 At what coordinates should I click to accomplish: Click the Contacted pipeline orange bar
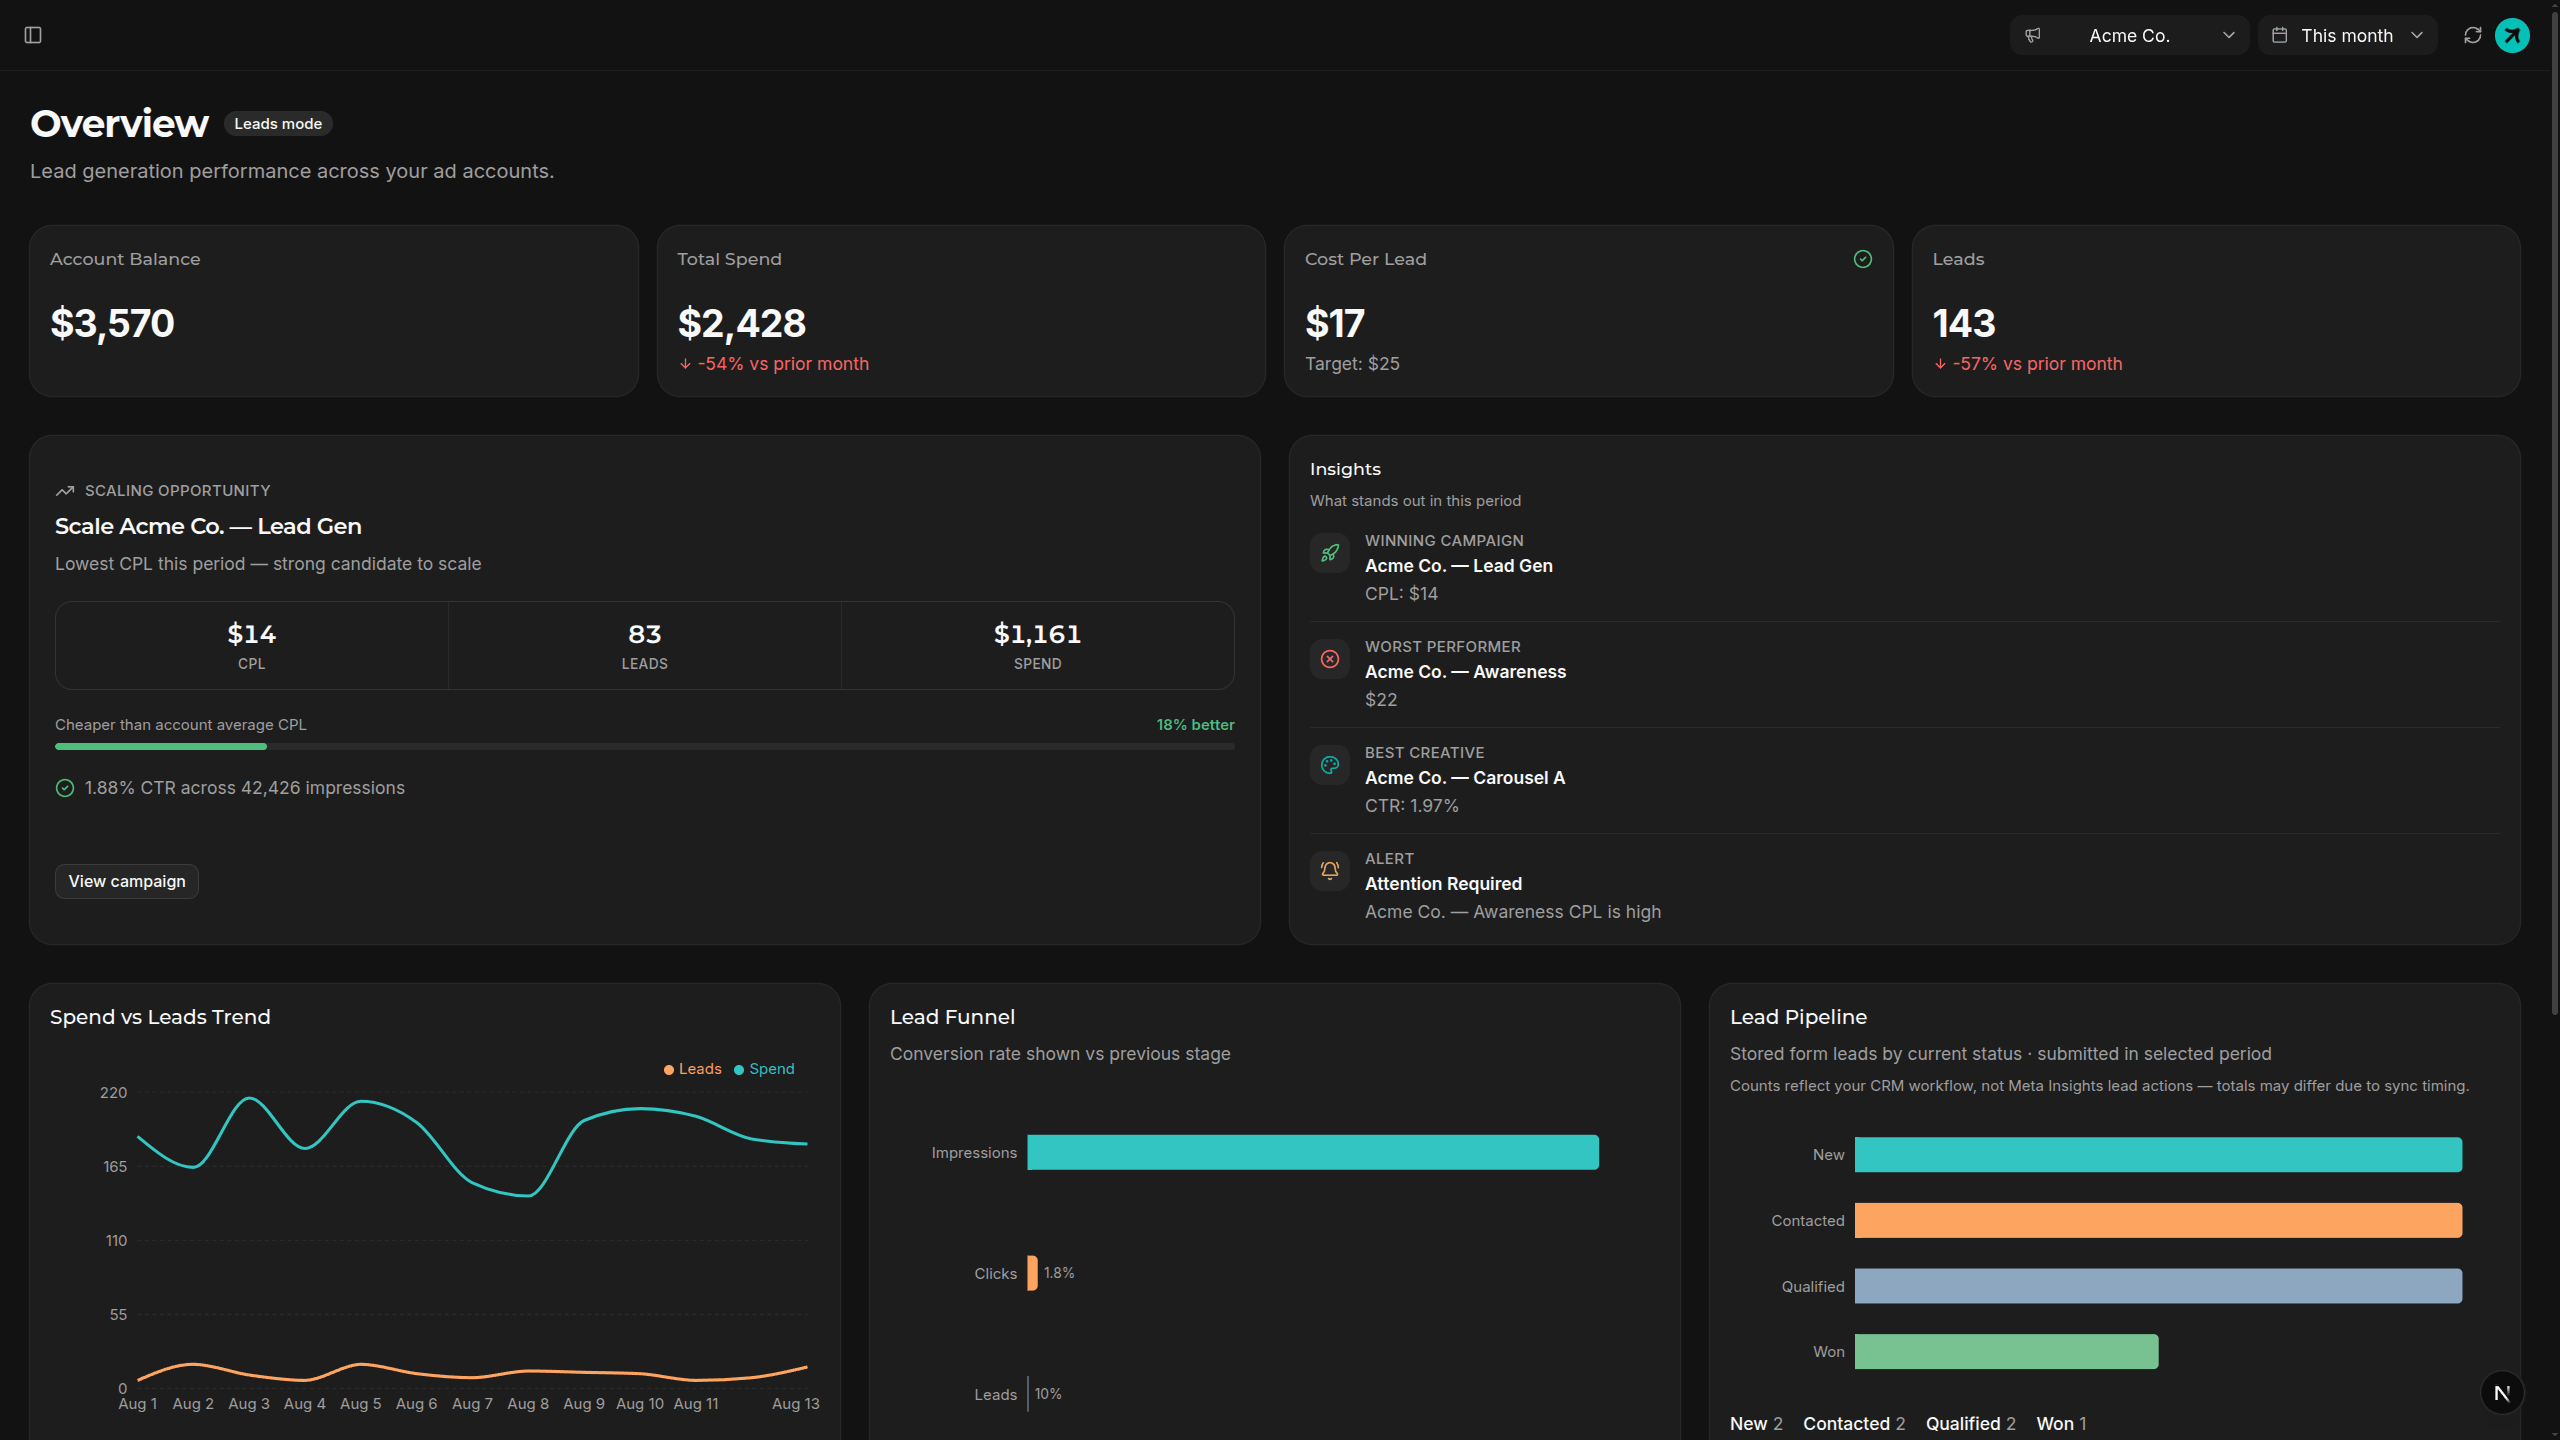2158,1221
